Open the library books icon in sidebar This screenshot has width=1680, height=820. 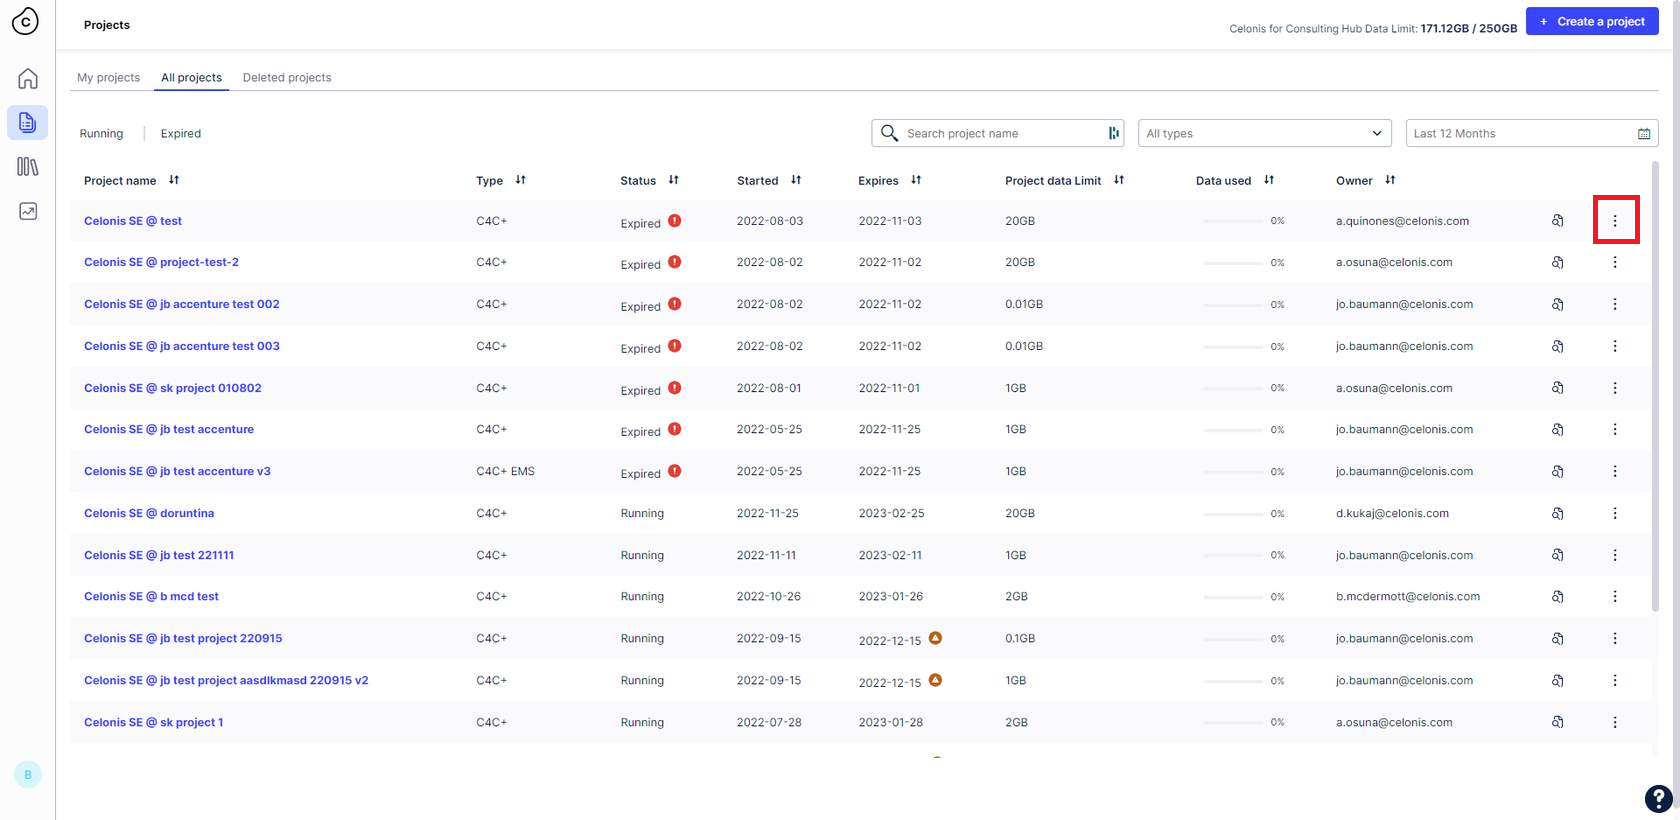28,167
